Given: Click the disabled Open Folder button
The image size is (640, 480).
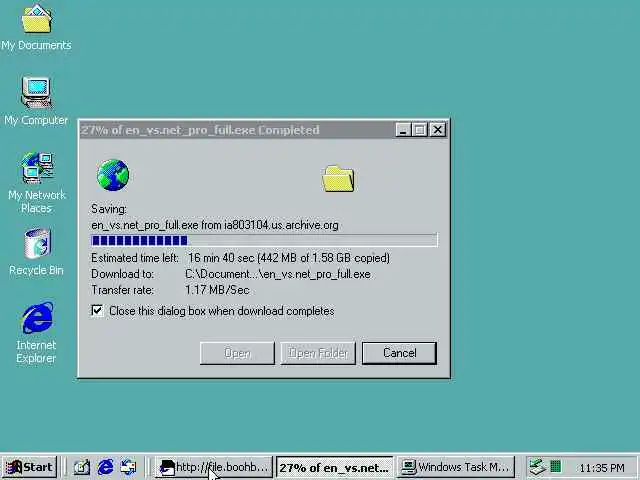Looking at the screenshot, I should click(x=318, y=353).
